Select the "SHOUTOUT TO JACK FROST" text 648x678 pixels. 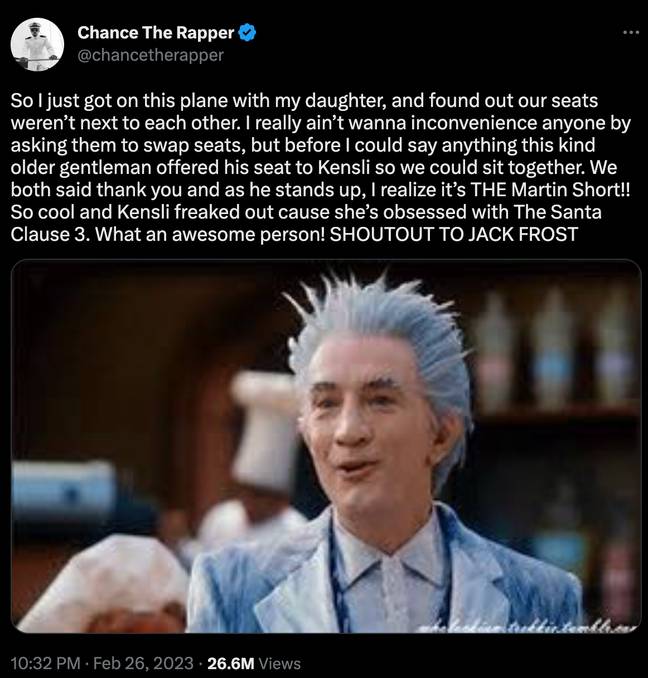[x=453, y=234]
